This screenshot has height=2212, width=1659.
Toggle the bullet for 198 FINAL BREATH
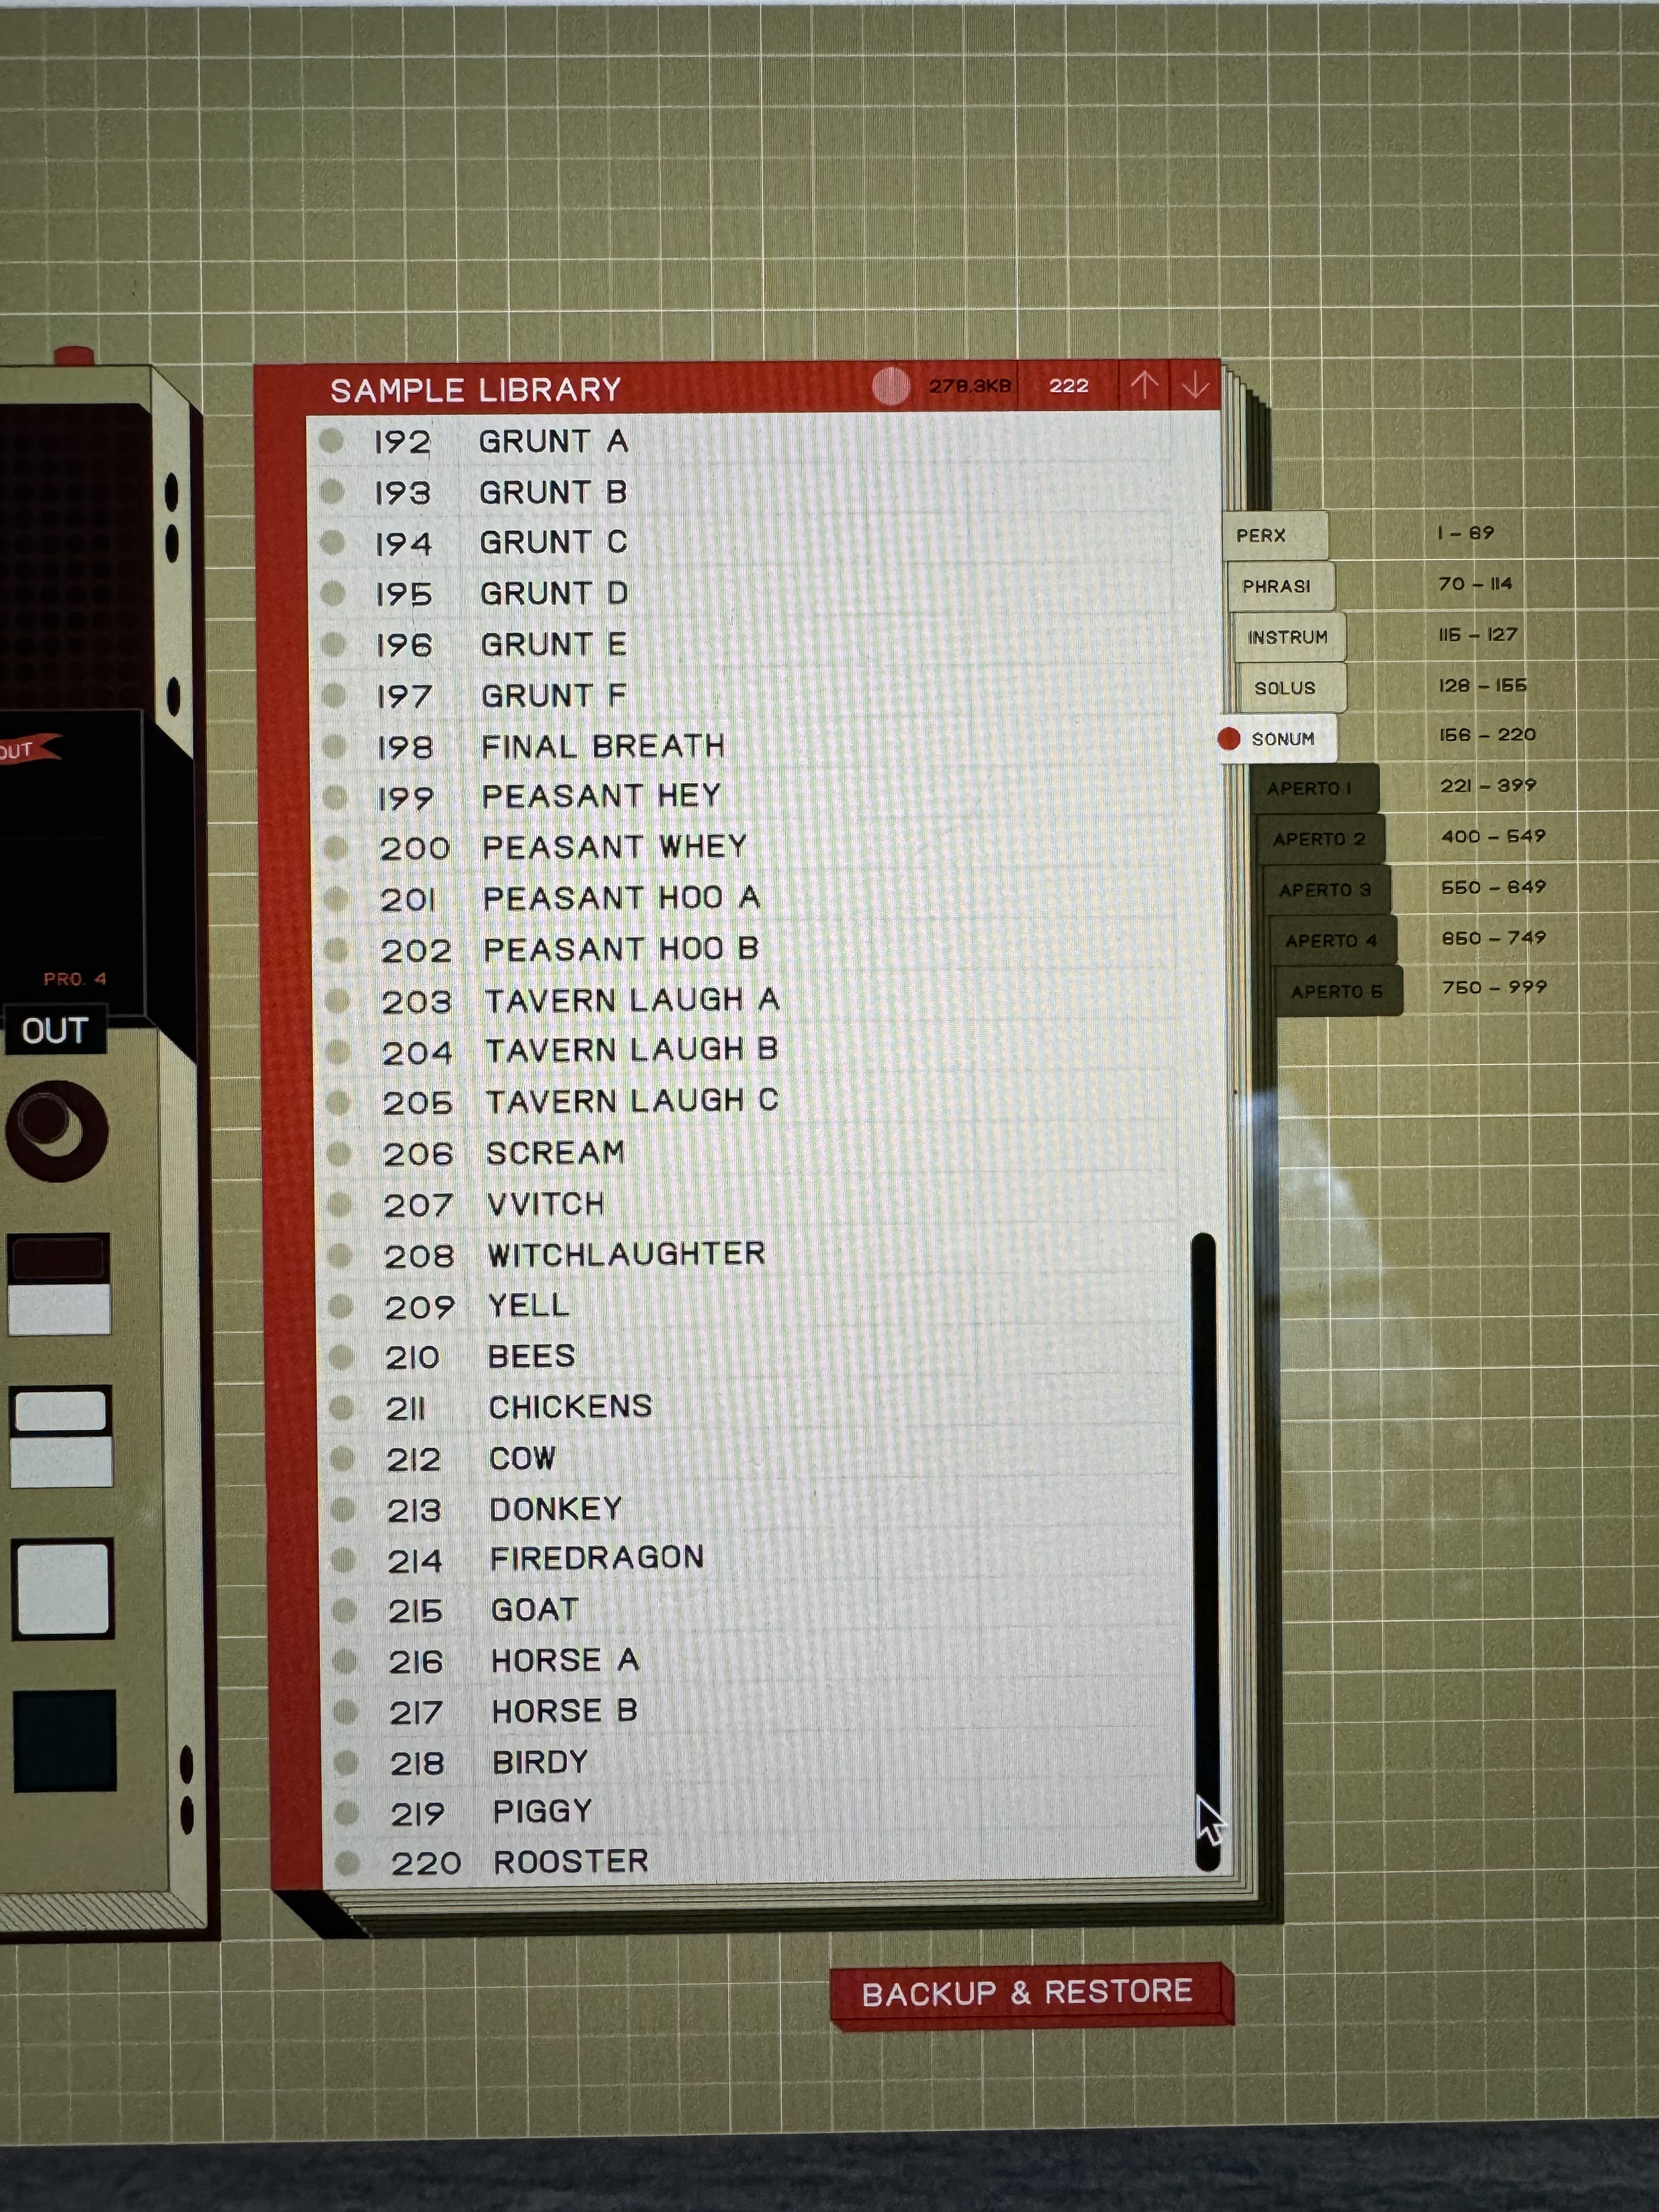335,746
